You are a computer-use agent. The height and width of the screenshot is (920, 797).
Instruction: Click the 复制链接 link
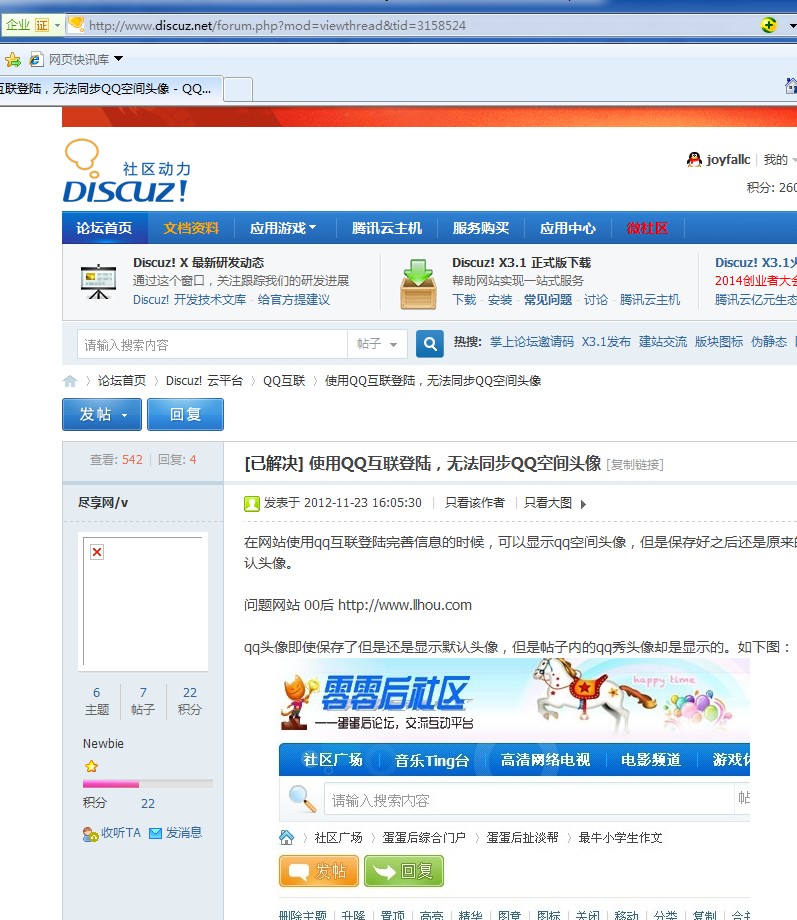[635, 465]
